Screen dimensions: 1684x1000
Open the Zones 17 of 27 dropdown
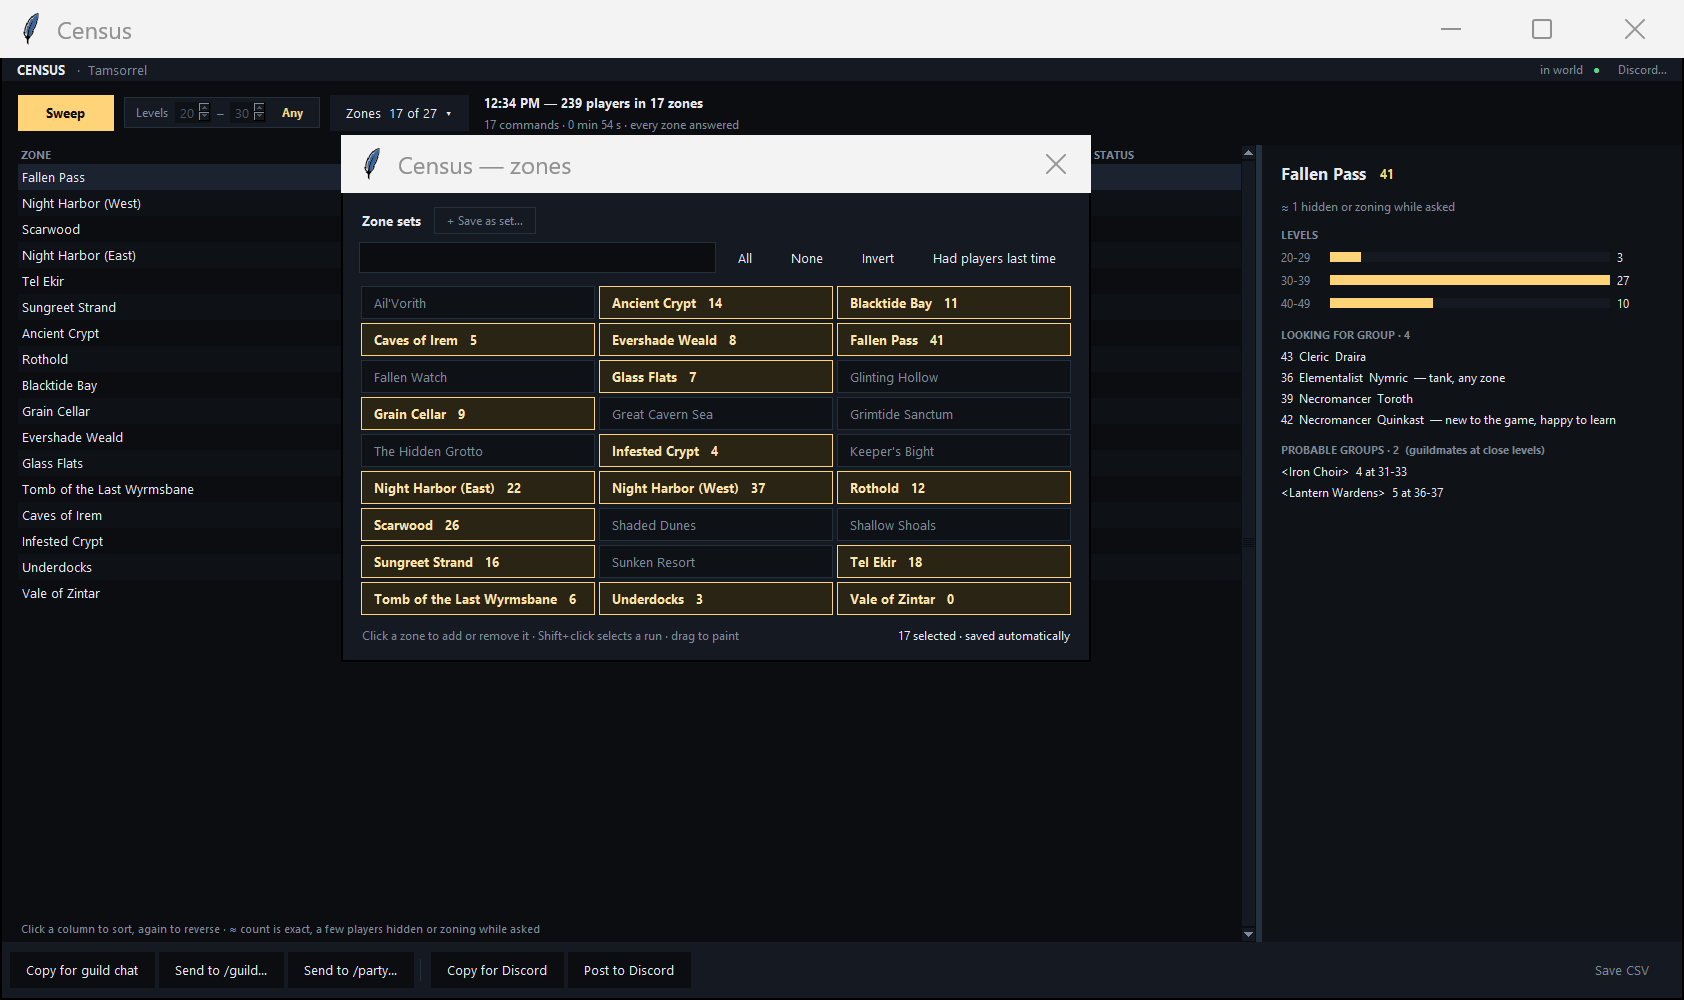[399, 113]
